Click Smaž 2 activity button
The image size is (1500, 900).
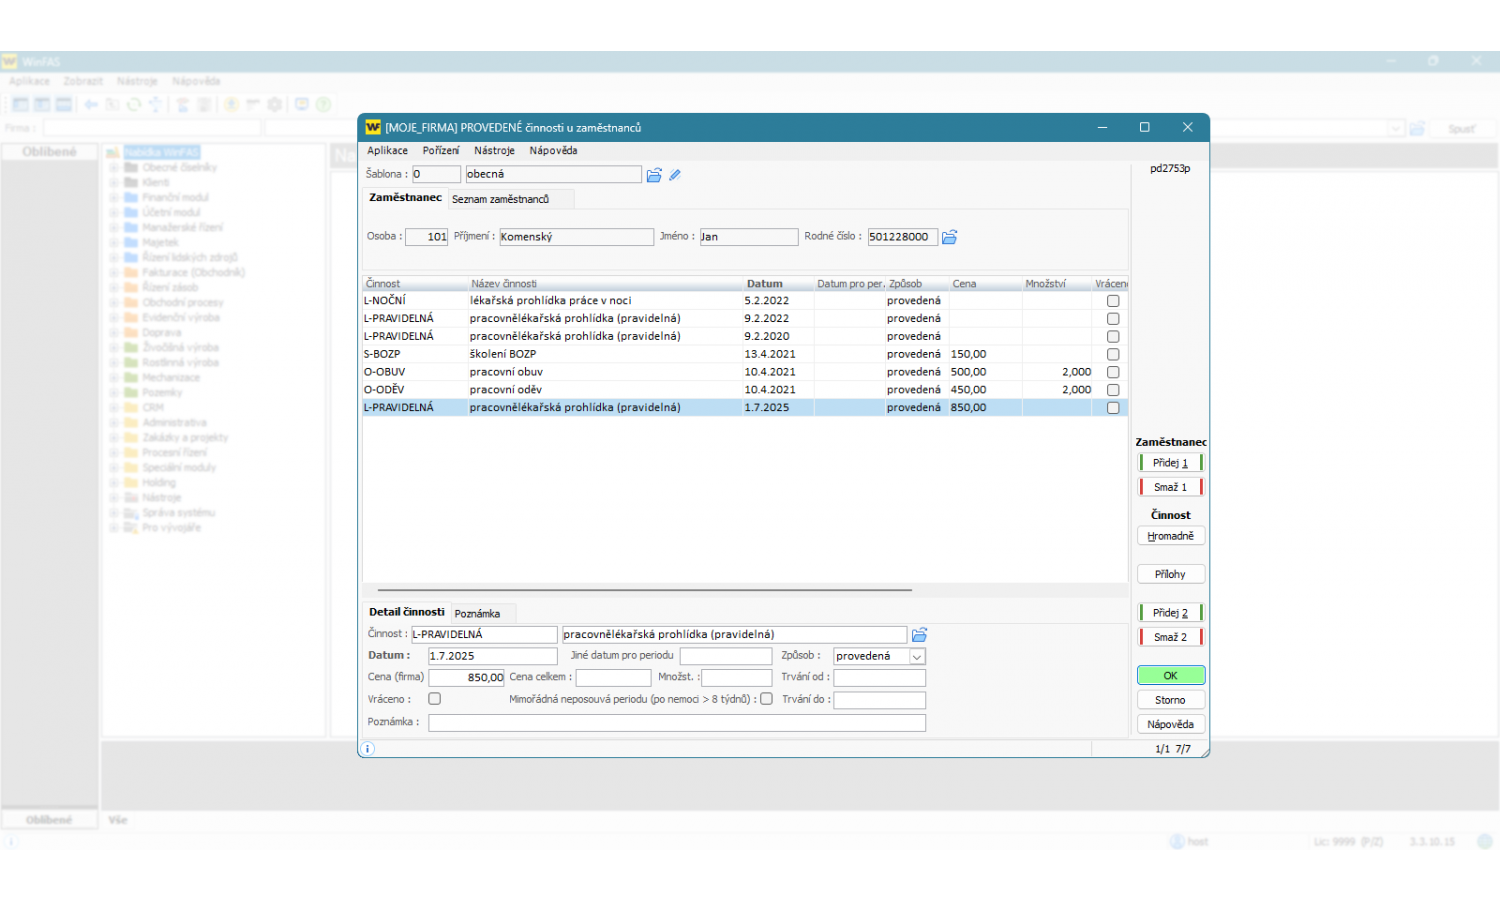point(1171,637)
